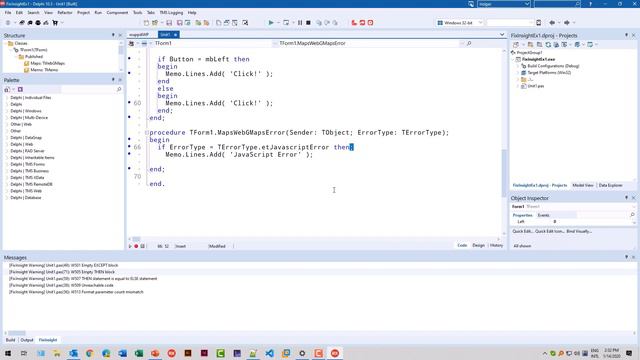Select the W509 Unreachable code warning
Viewport: 640px width, 360px height.
coord(61,285)
